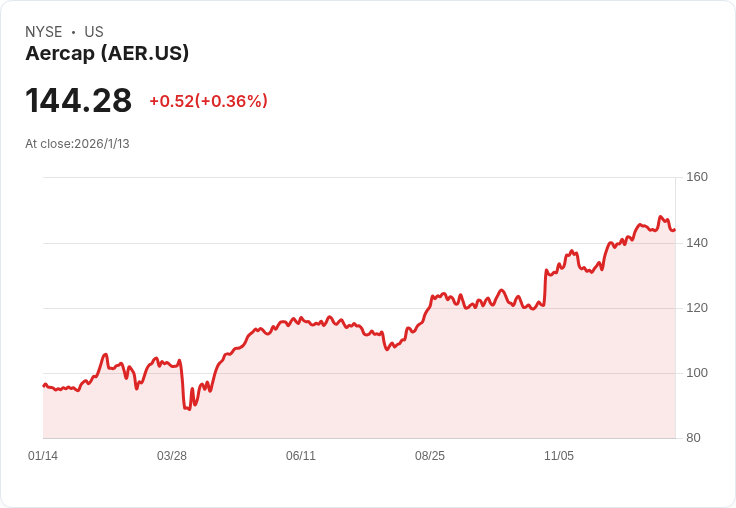Click the 80 price axis label

click(693, 438)
